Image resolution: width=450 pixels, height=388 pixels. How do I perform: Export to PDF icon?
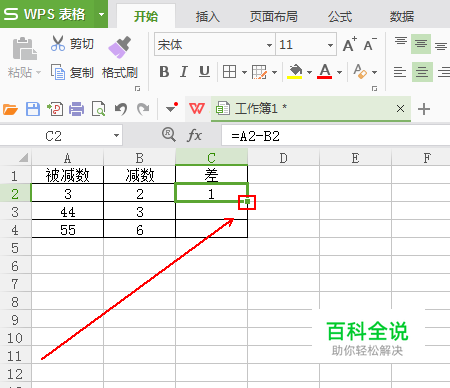pos(55,109)
